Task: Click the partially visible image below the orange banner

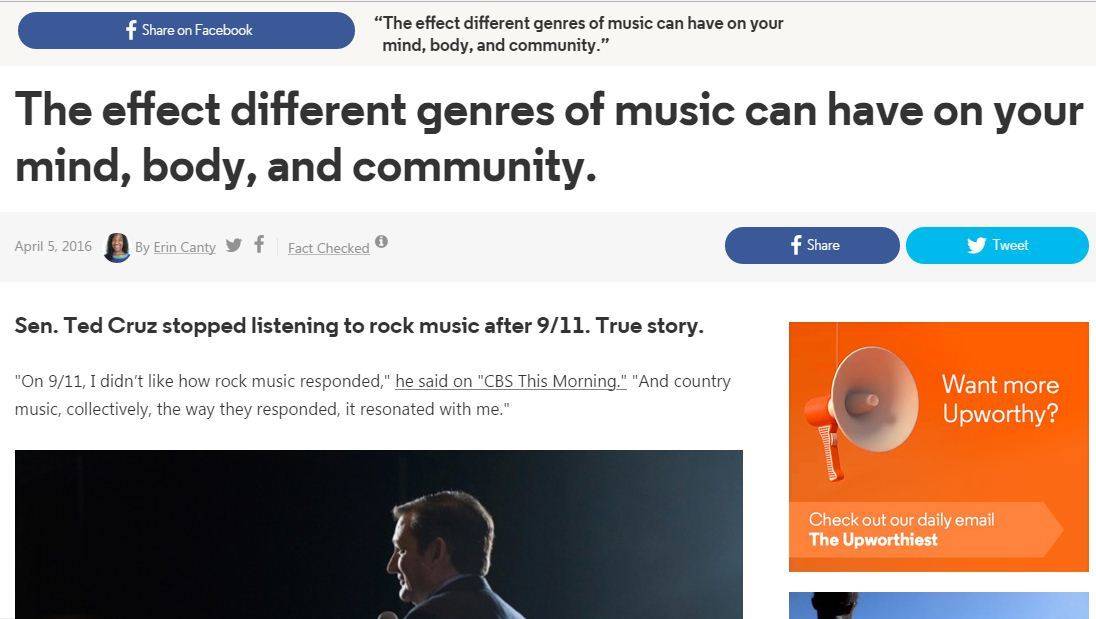Action: coord(938,605)
